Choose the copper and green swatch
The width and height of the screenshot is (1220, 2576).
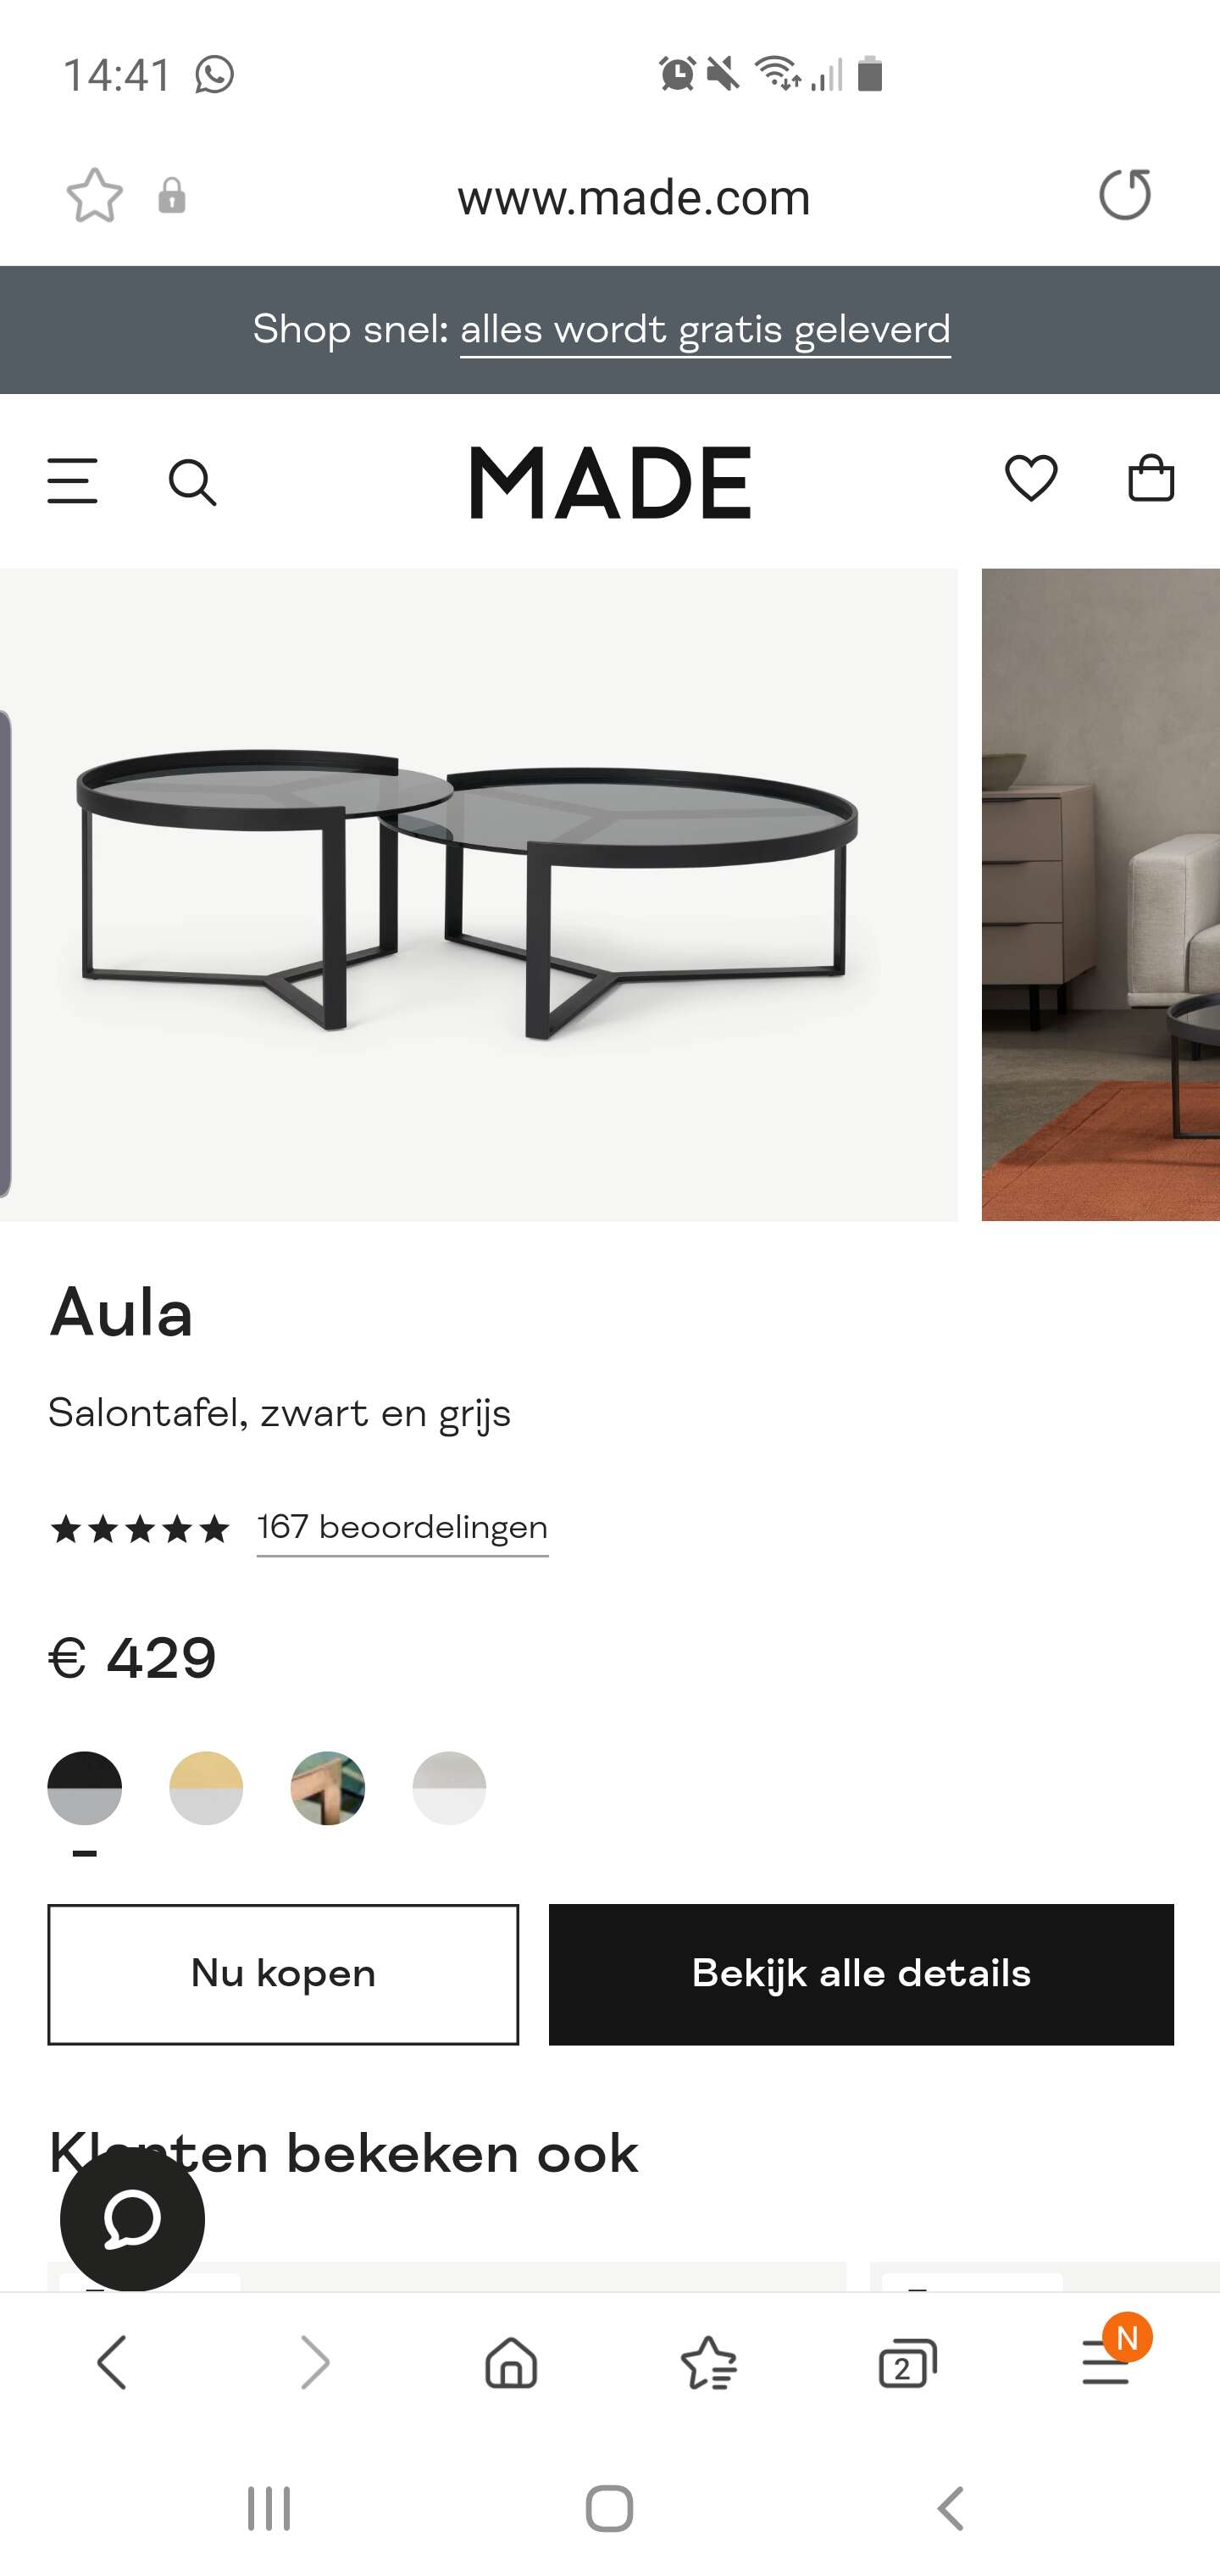click(x=328, y=1788)
